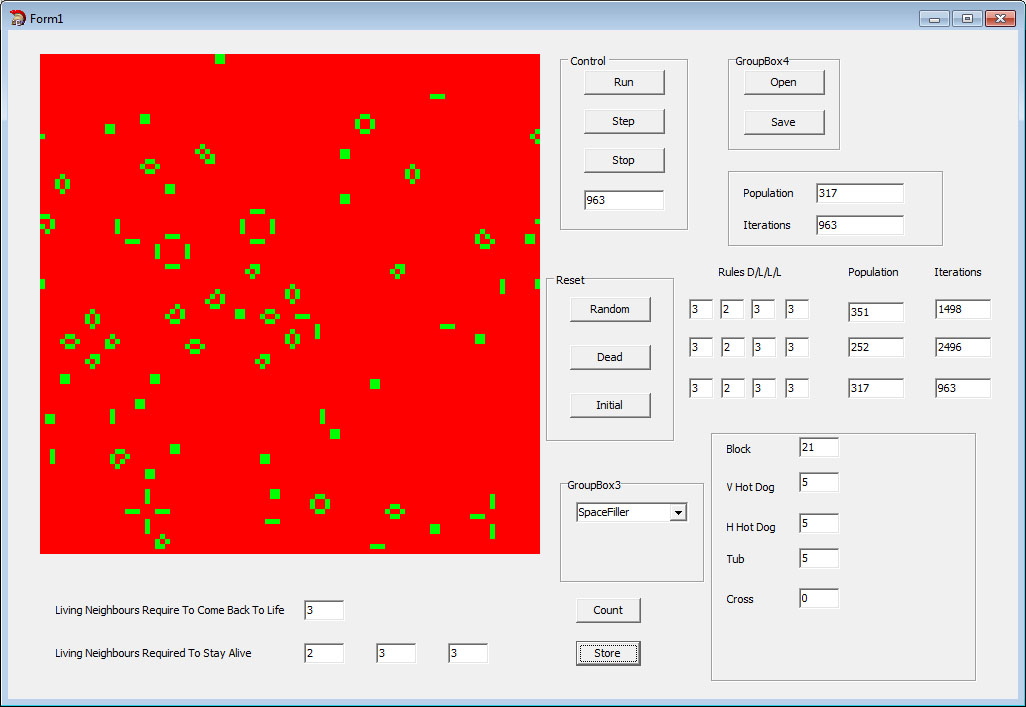Image resolution: width=1026 pixels, height=707 pixels.
Task: Click the Save button in GroupBox4
Action: point(784,122)
